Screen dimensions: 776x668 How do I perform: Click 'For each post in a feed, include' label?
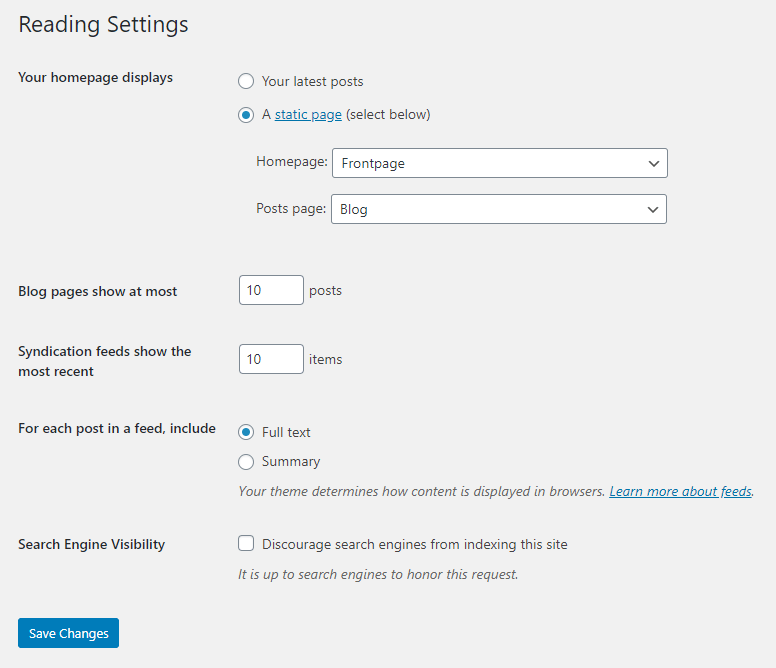click(x=117, y=429)
